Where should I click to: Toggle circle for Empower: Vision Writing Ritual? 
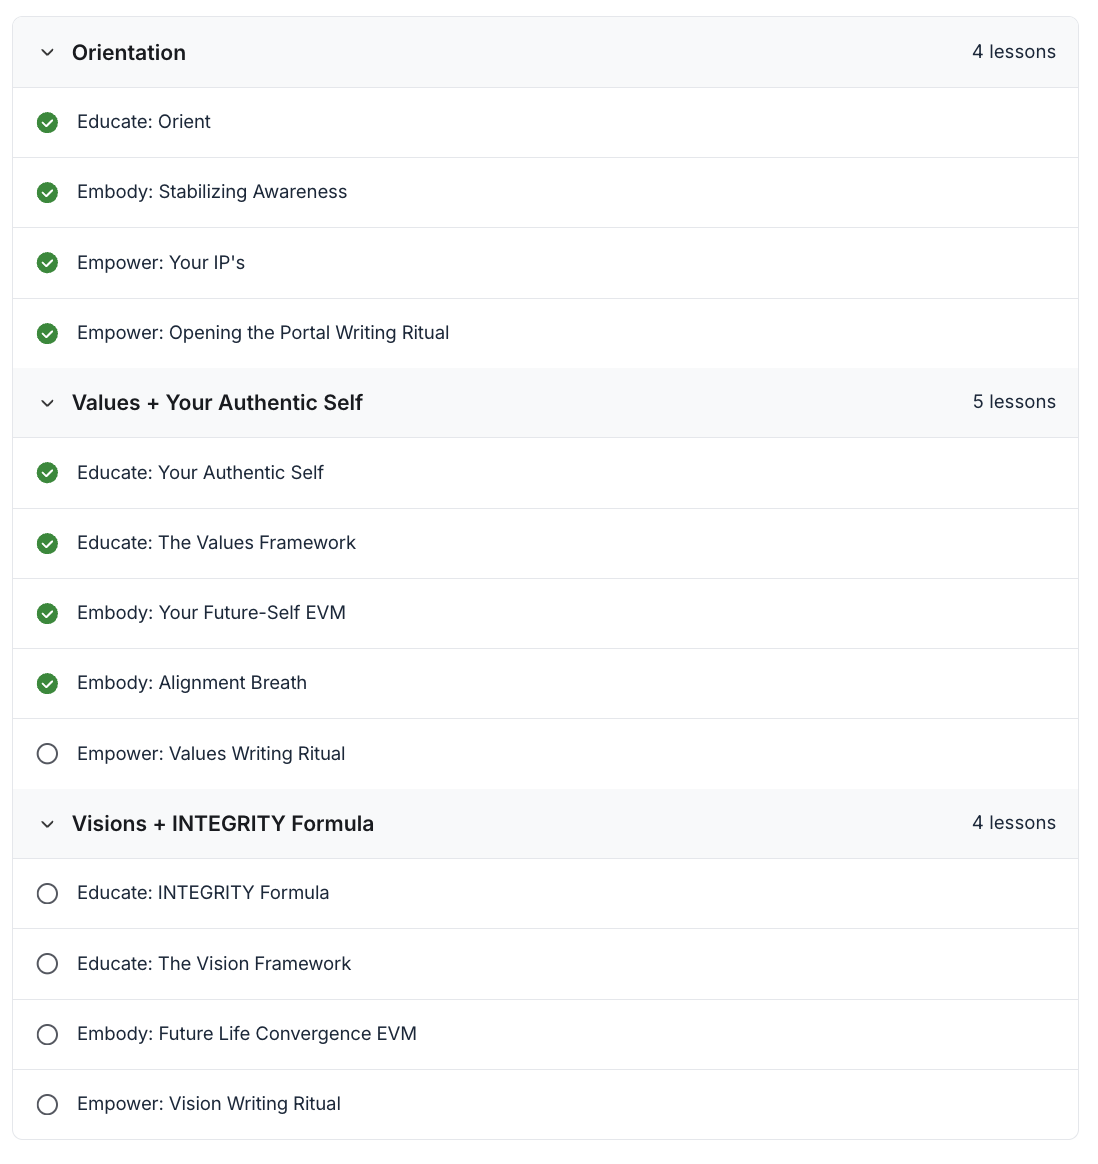(x=48, y=1104)
